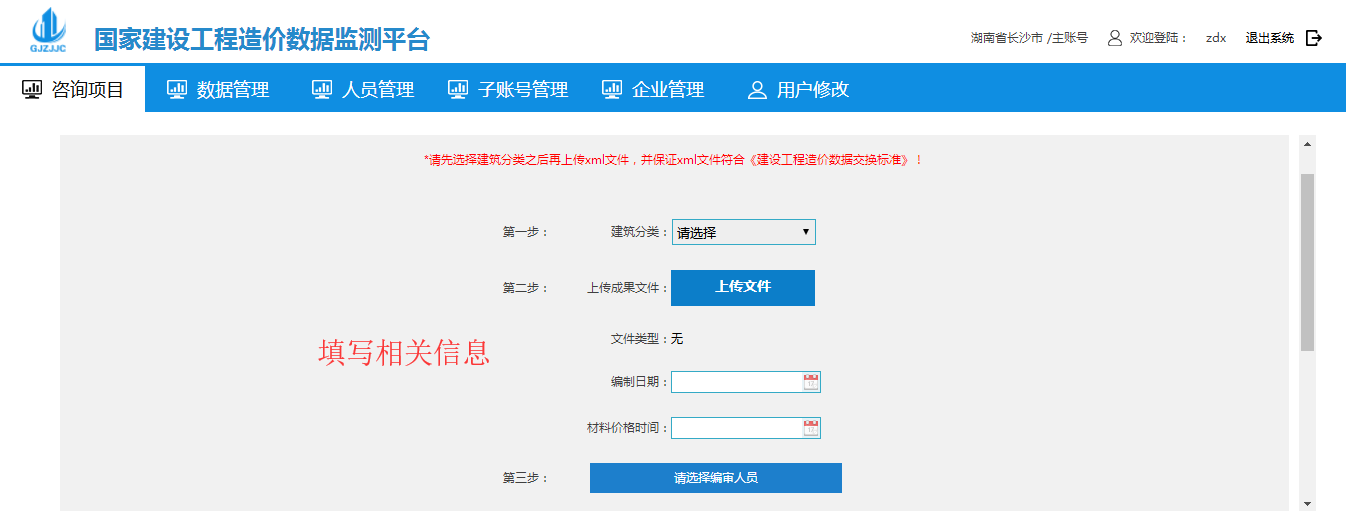Go to 企业管理 tab
The image size is (1346, 511).
tap(653, 89)
